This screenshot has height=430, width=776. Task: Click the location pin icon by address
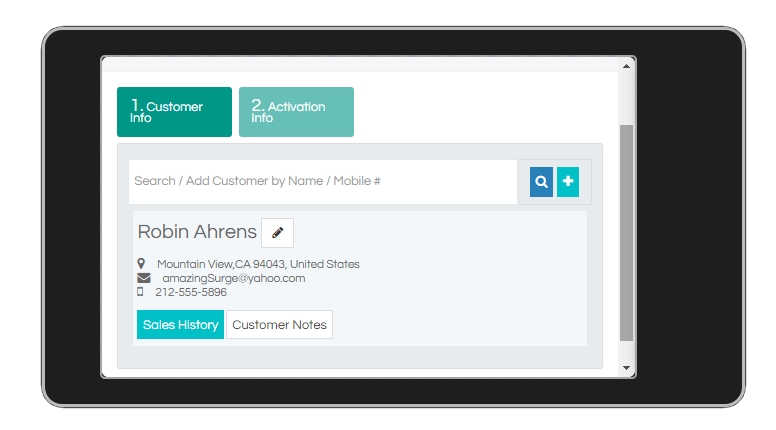(x=141, y=264)
